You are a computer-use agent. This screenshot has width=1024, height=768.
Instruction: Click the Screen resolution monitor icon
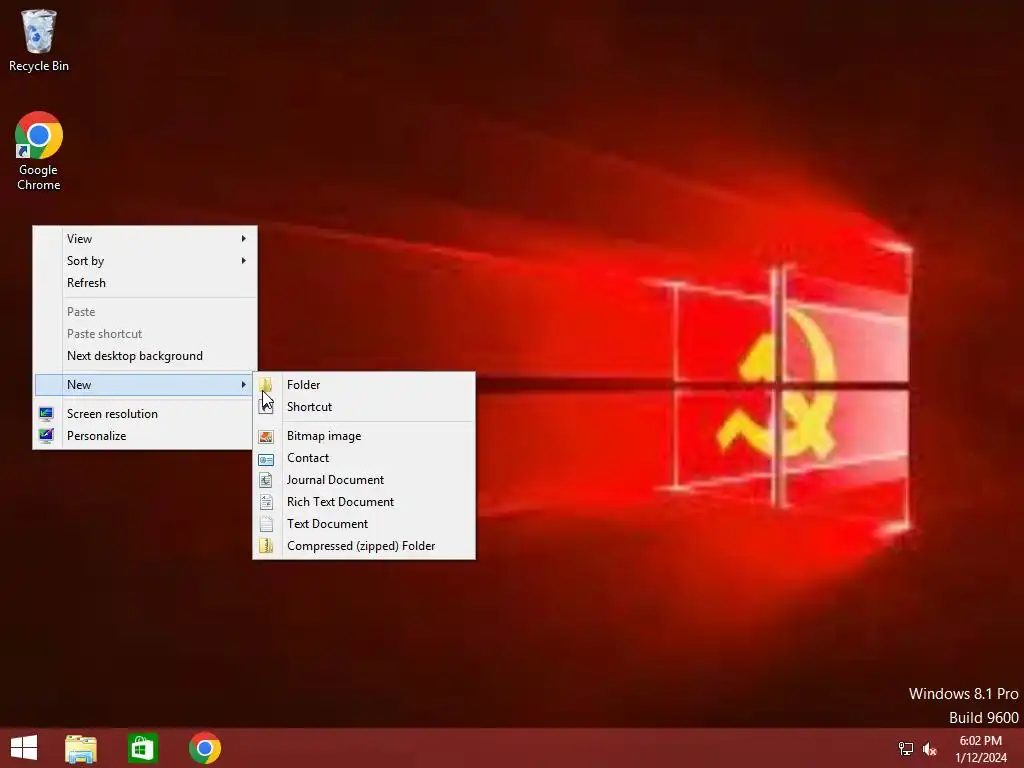pyautogui.click(x=46, y=413)
